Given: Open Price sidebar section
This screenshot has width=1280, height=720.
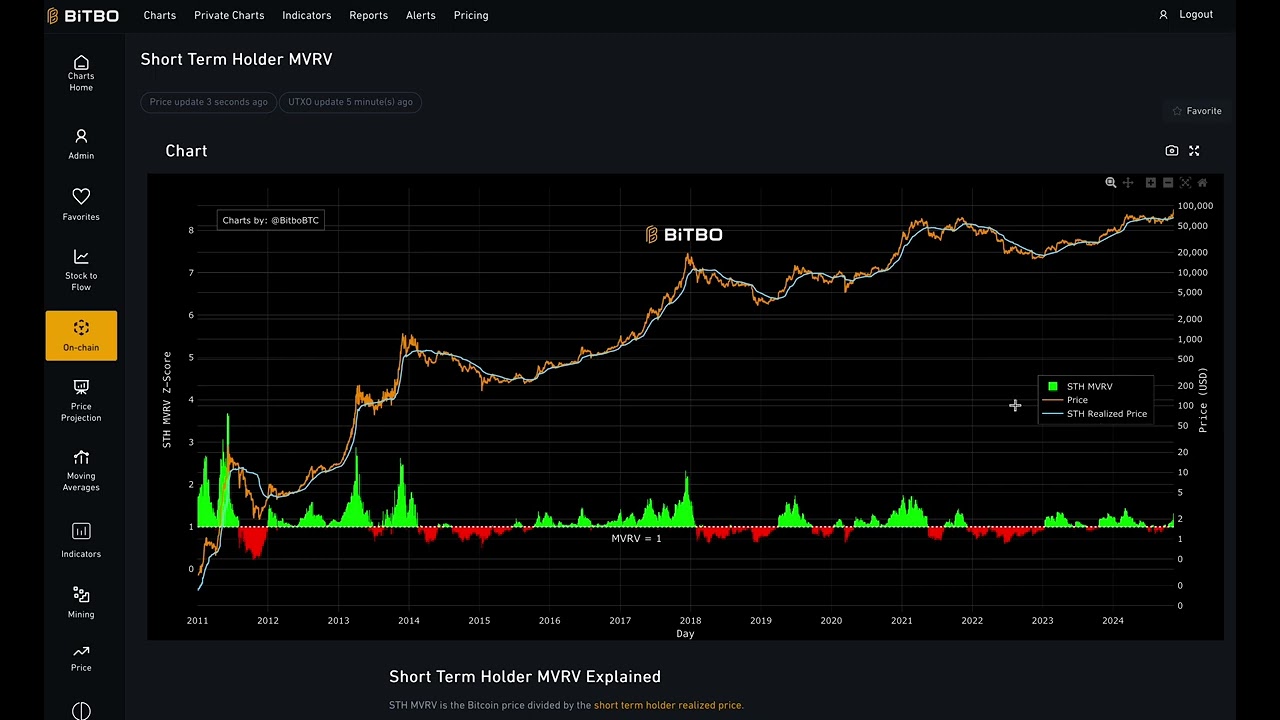Looking at the screenshot, I should (x=81, y=656).
